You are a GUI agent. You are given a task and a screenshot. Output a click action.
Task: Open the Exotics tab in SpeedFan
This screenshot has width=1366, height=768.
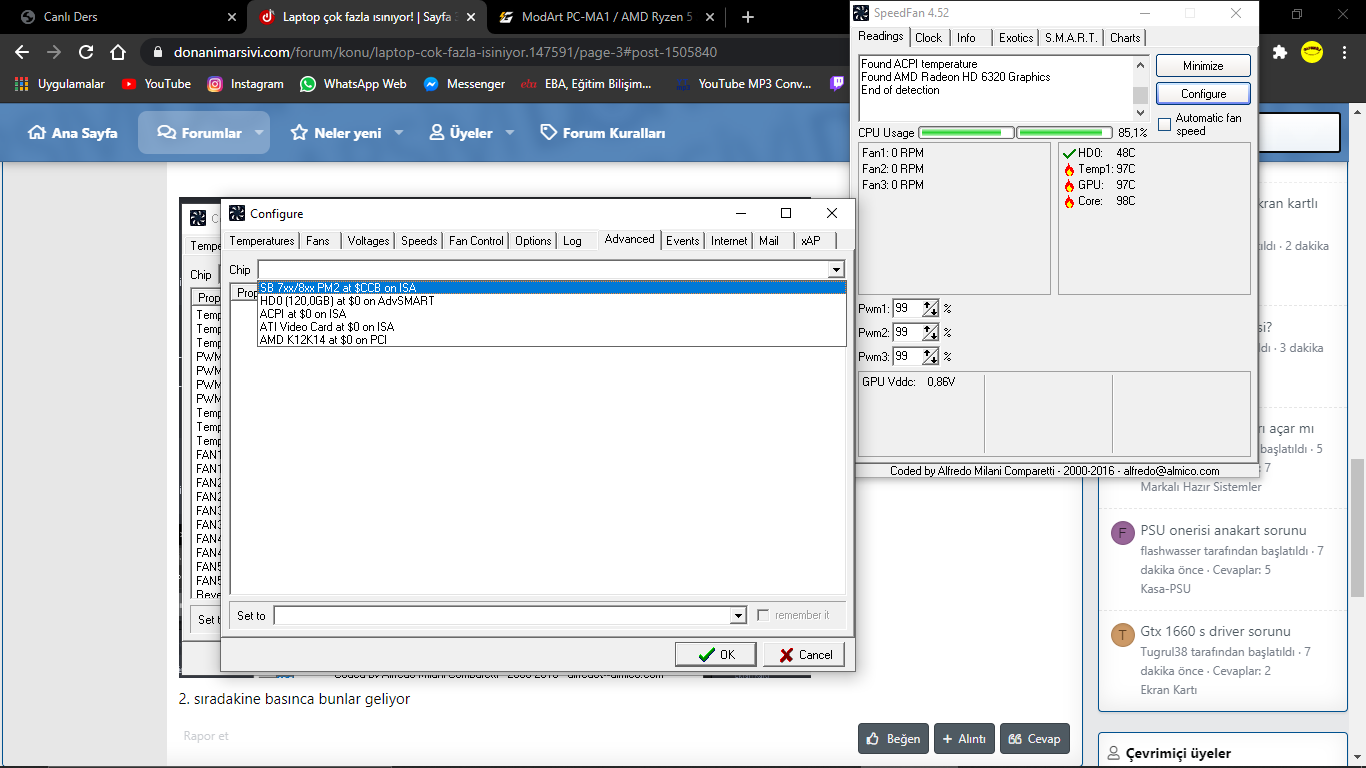coord(1016,38)
